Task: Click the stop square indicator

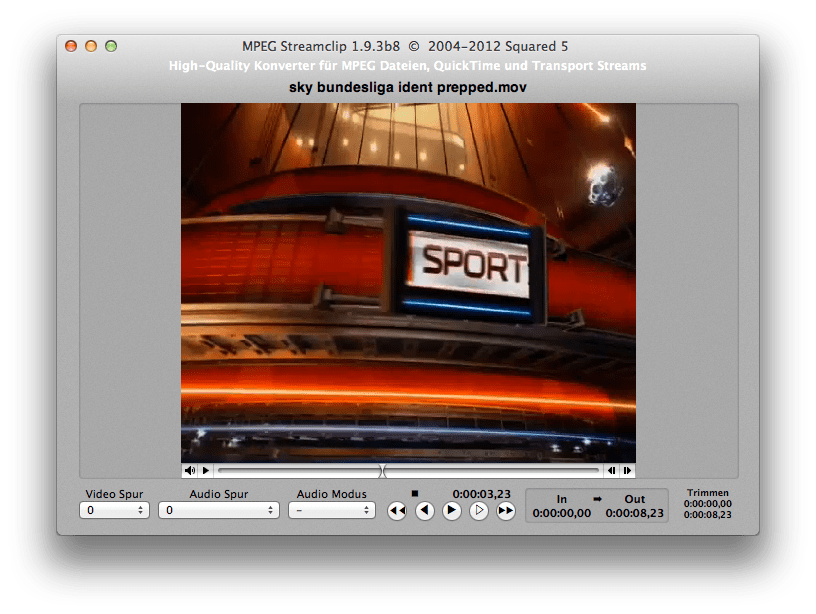Action: pyautogui.click(x=415, y=493)
